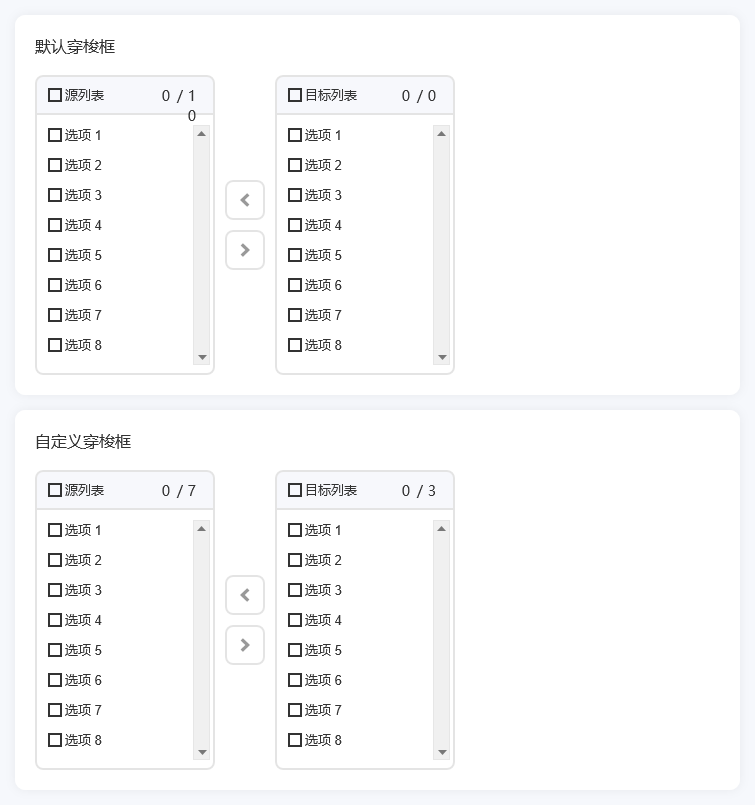Tick 选项 2 in custom 目标列表
This screenshot has height=805, width=755.
click(295, 560)
